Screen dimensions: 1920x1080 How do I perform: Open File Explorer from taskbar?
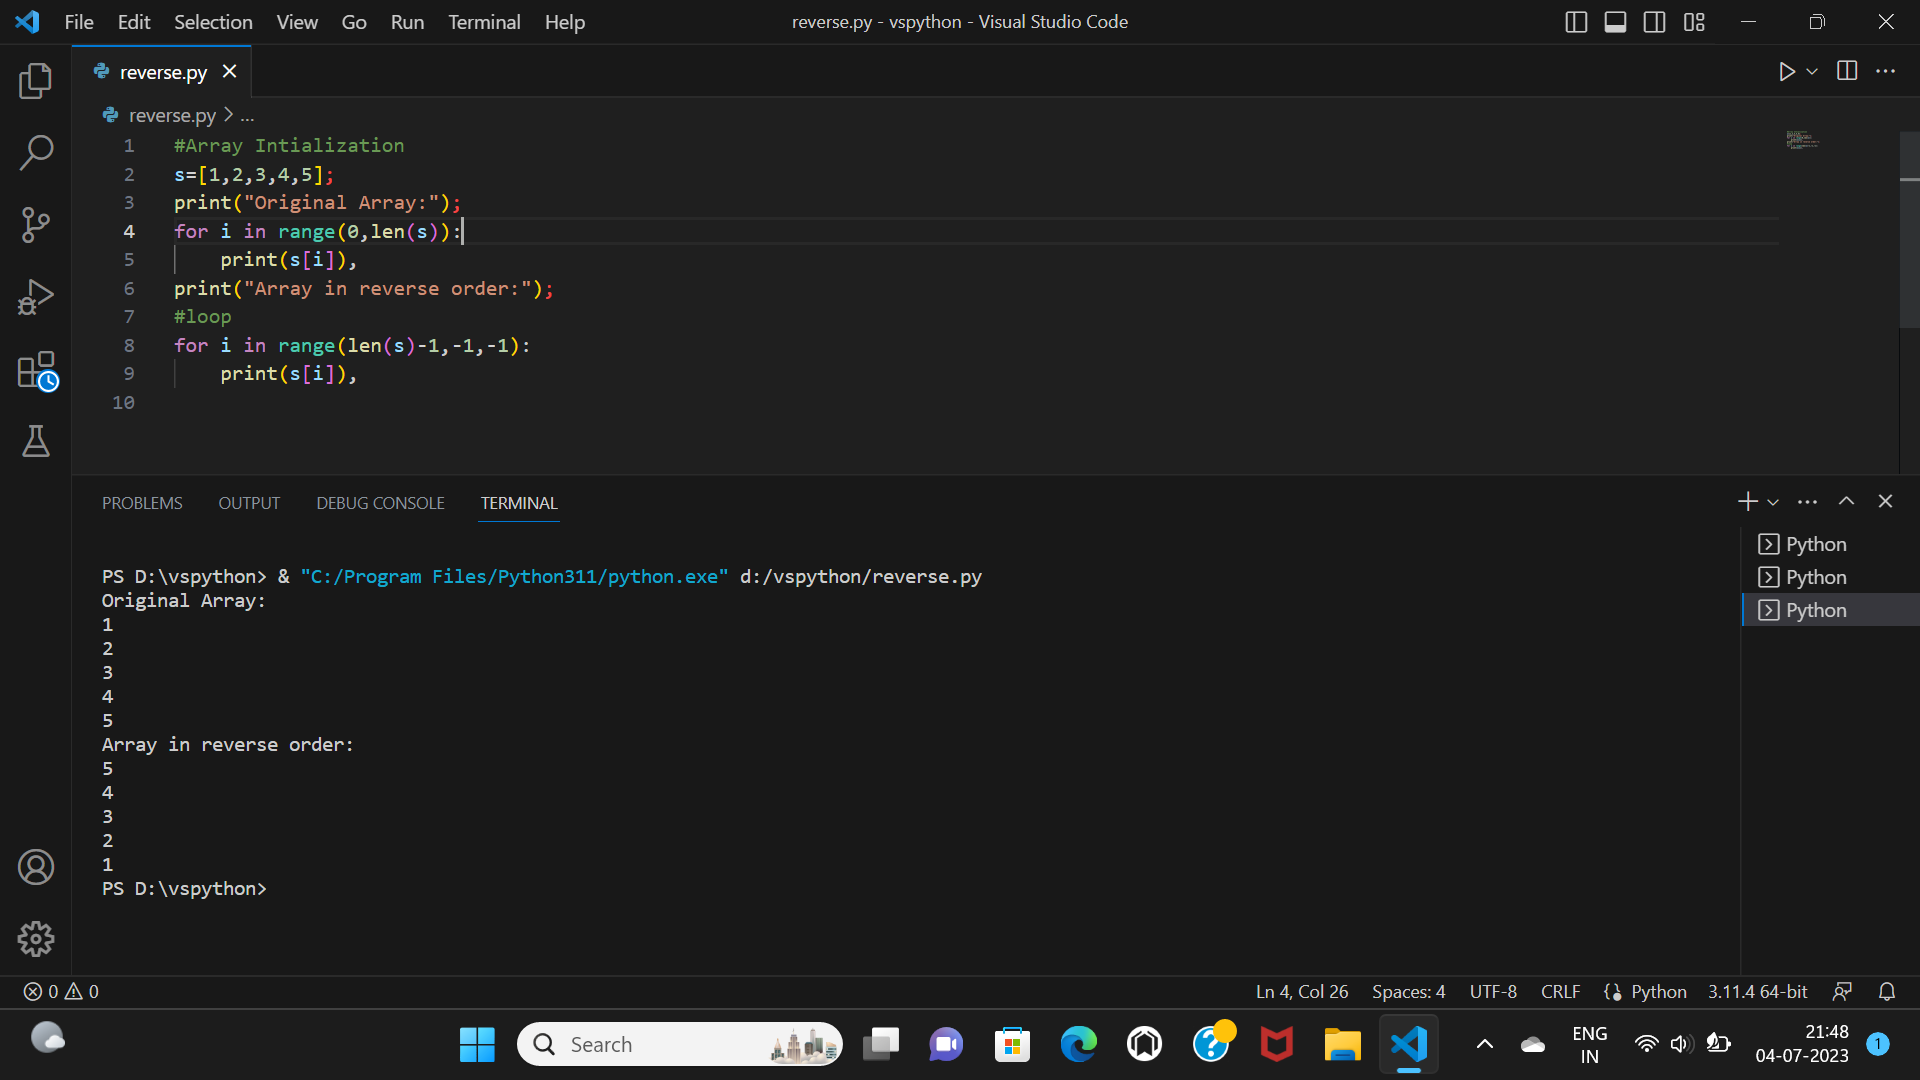[1342, 1044]
